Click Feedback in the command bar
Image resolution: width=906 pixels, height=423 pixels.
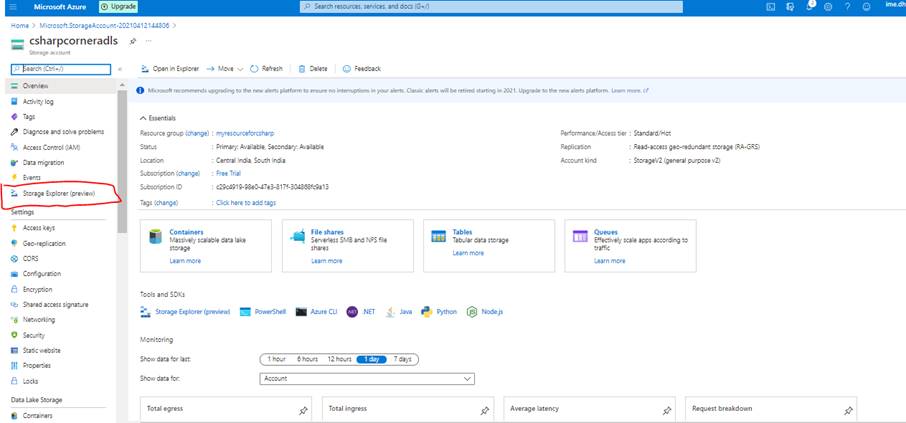[x=362, y=69]
